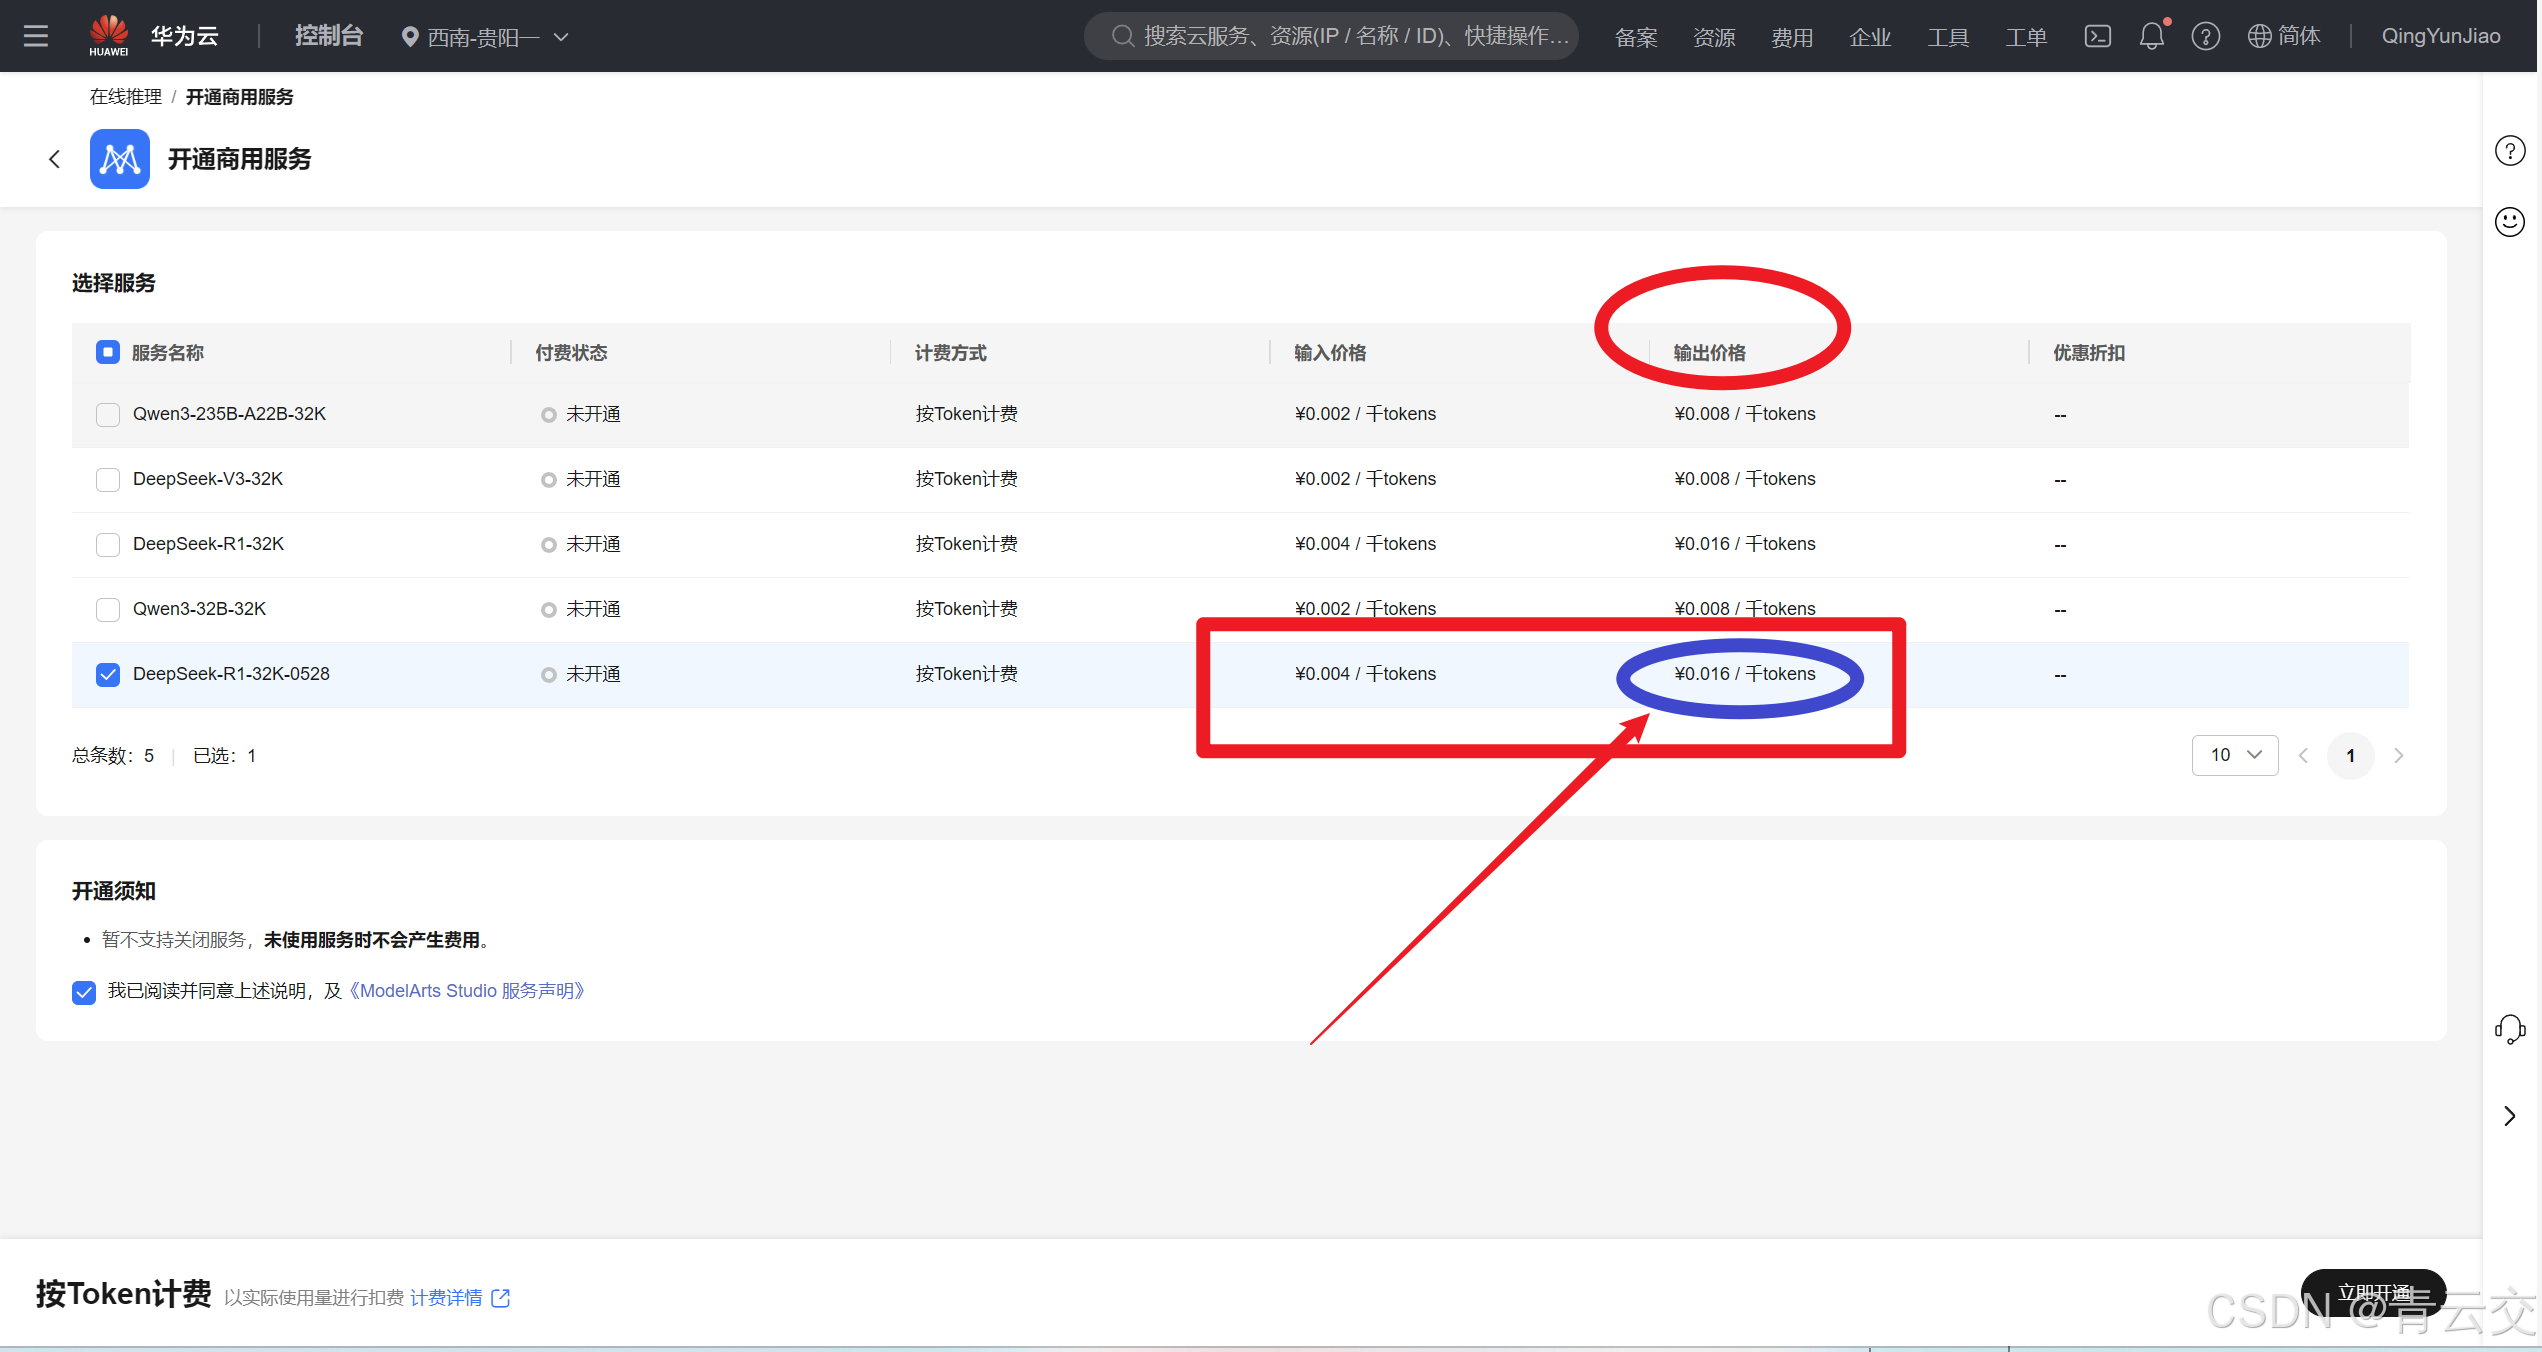
Task: Open the customer service headset icon
Action: (x=2510, y=1029)
